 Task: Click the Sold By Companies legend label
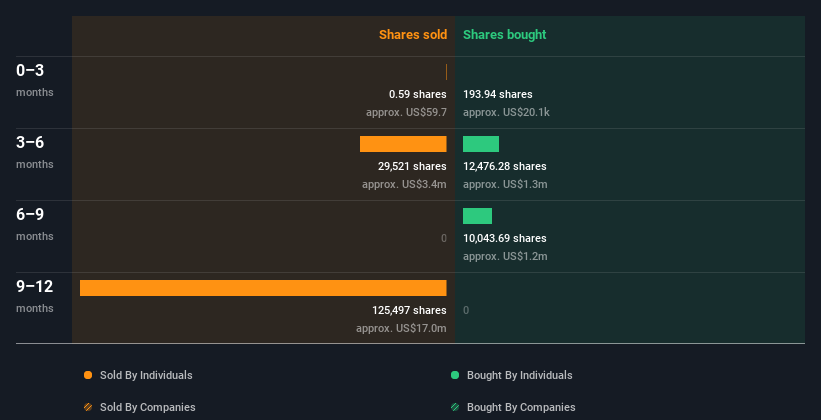tap(148, 407)
